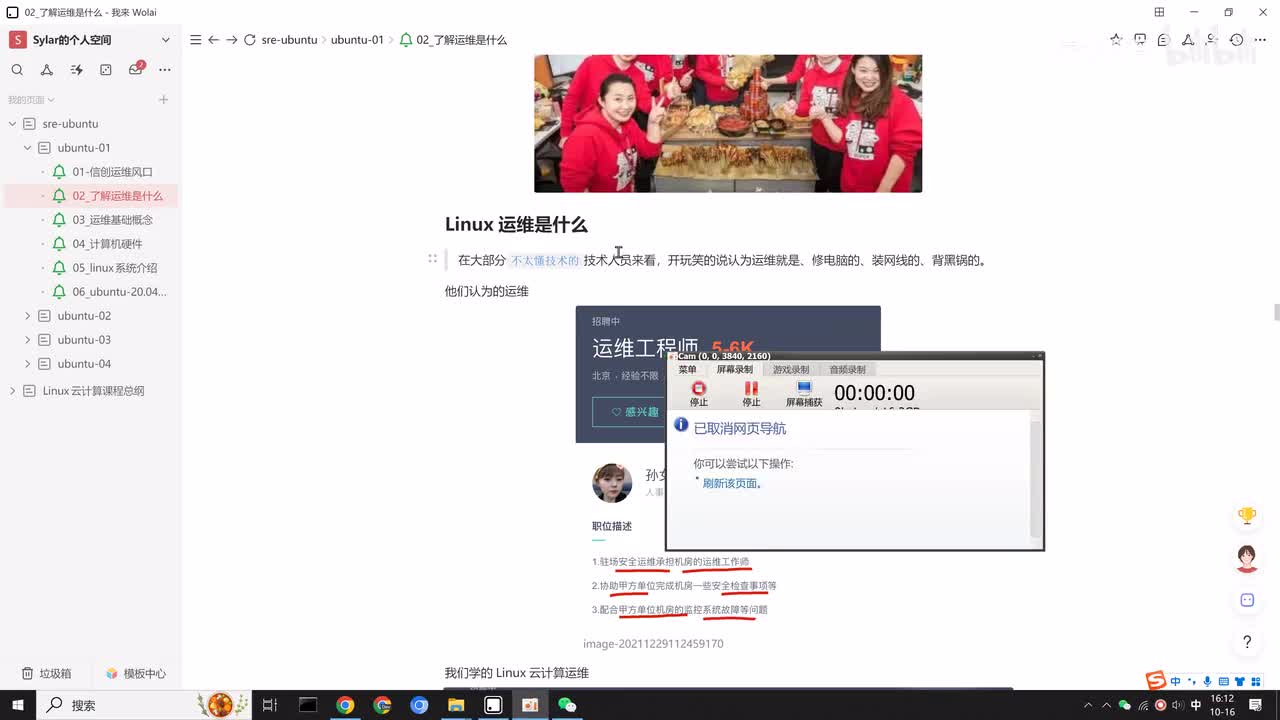
Task: Open Sogou toolbox grid icon
Action: (x=1255, y=681)
